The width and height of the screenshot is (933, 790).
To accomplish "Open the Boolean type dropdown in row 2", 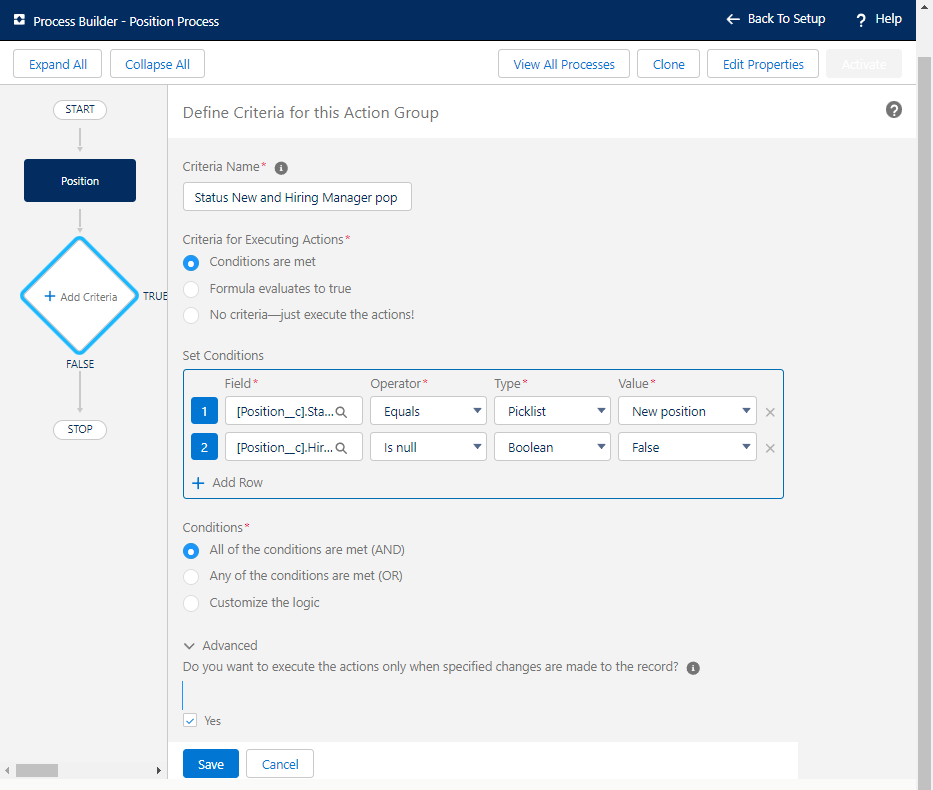I will pyautogui.click(x=552, y=447).
